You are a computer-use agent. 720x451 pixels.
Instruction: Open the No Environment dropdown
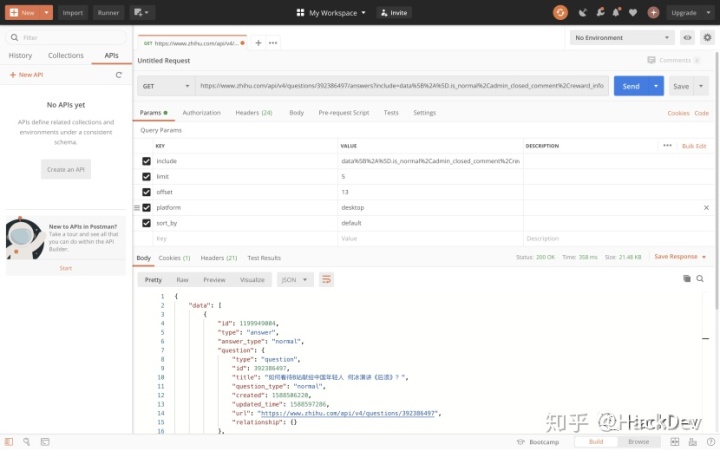(622, 38)
